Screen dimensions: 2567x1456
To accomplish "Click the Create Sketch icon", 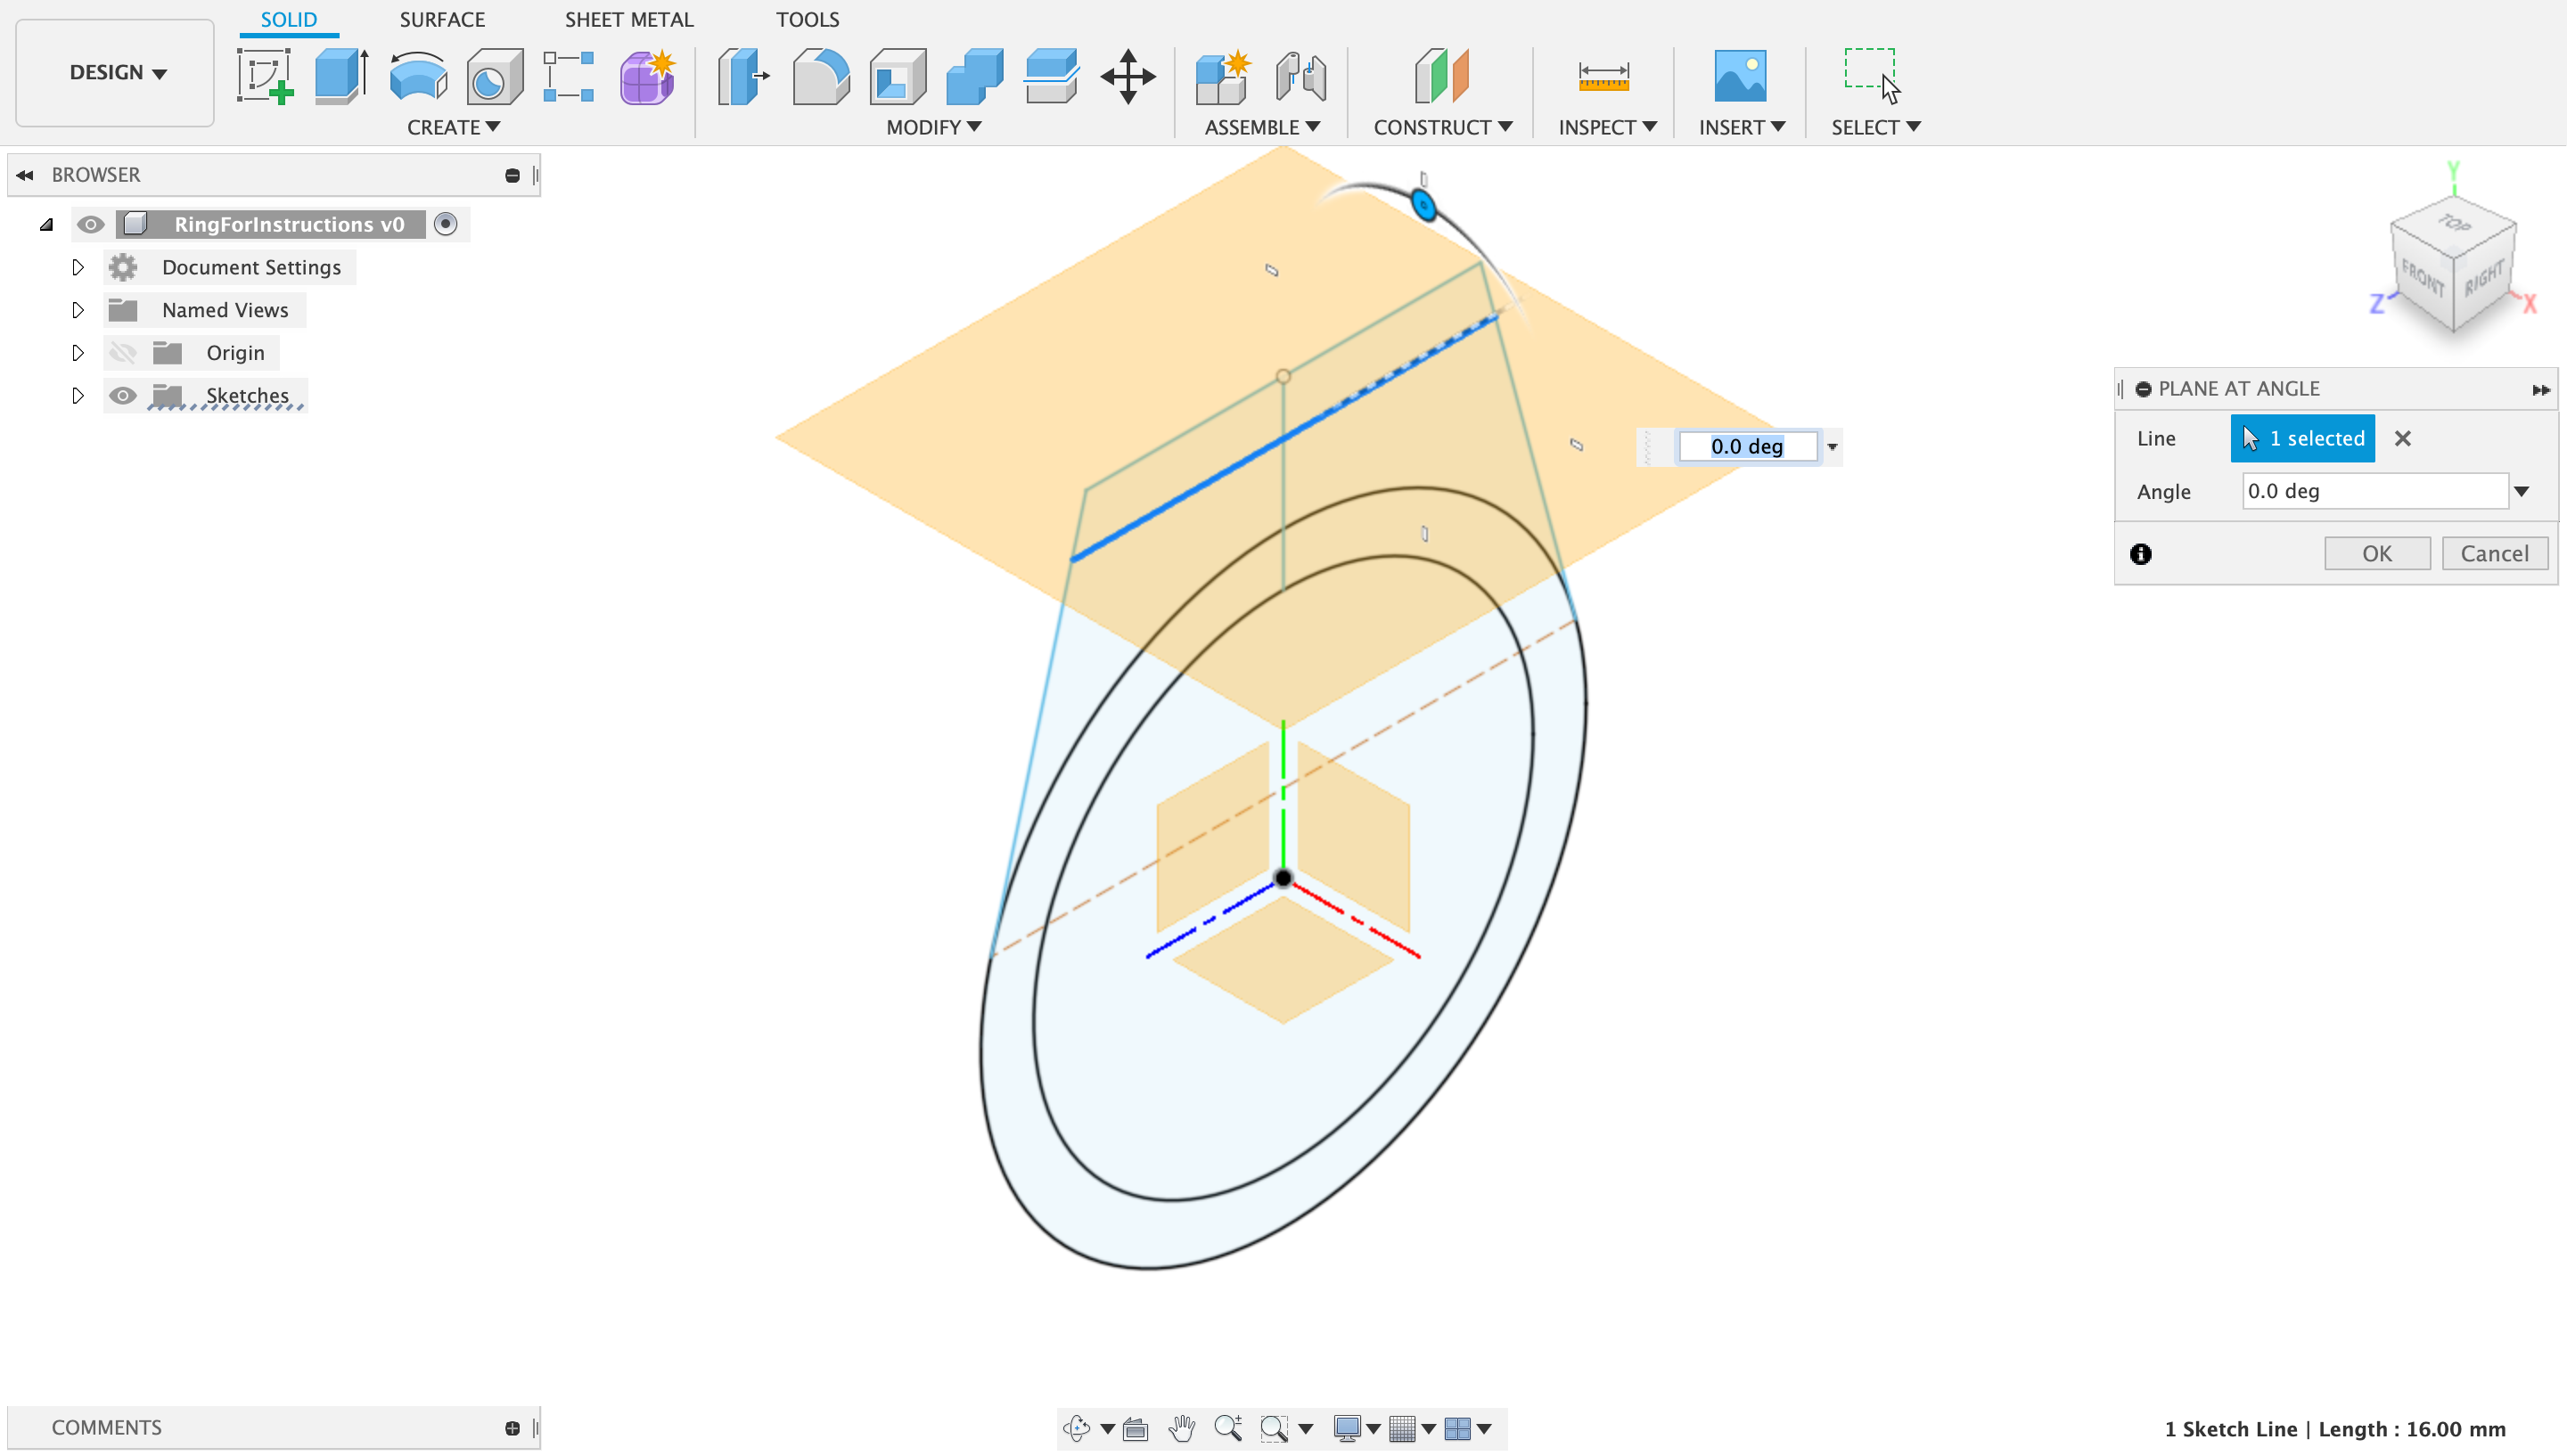I will point(264,76).
